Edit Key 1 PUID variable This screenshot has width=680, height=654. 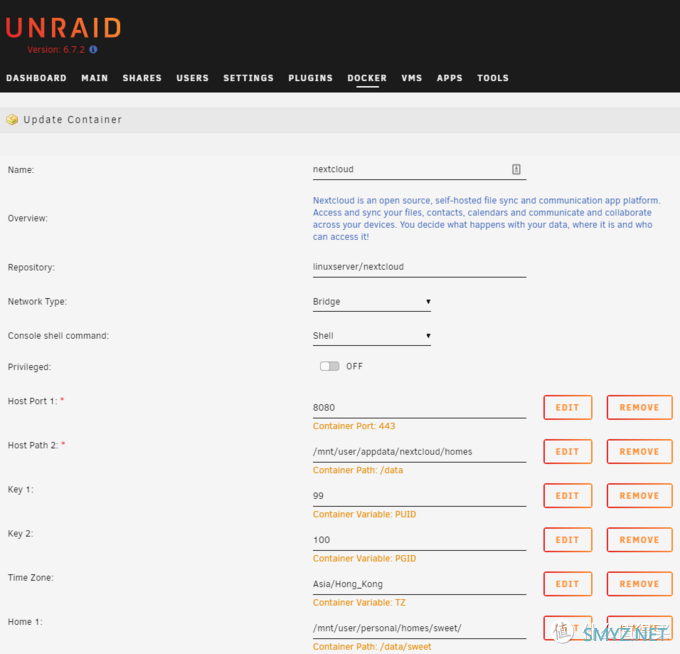pos(568,496)
